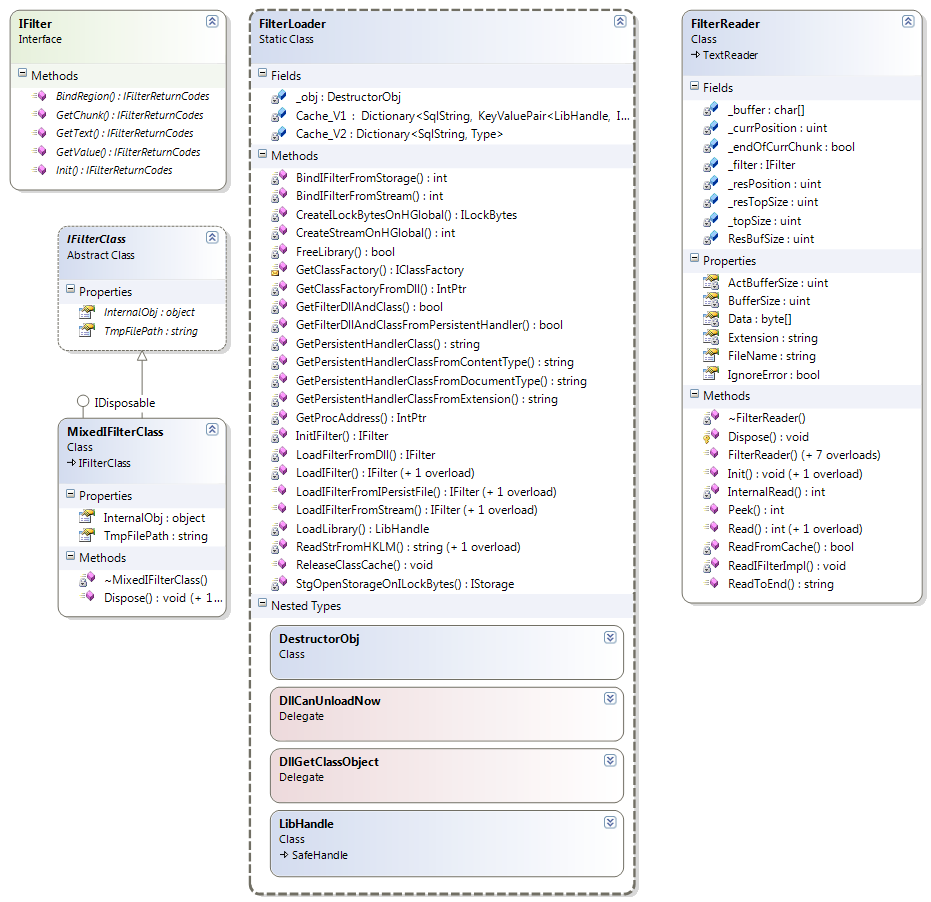This screenshot has height=902, width=931.
Task: Click the StgOpenStorageOnILockBytes() method icon
Action: pyautogui.click(x=279, y=584)
